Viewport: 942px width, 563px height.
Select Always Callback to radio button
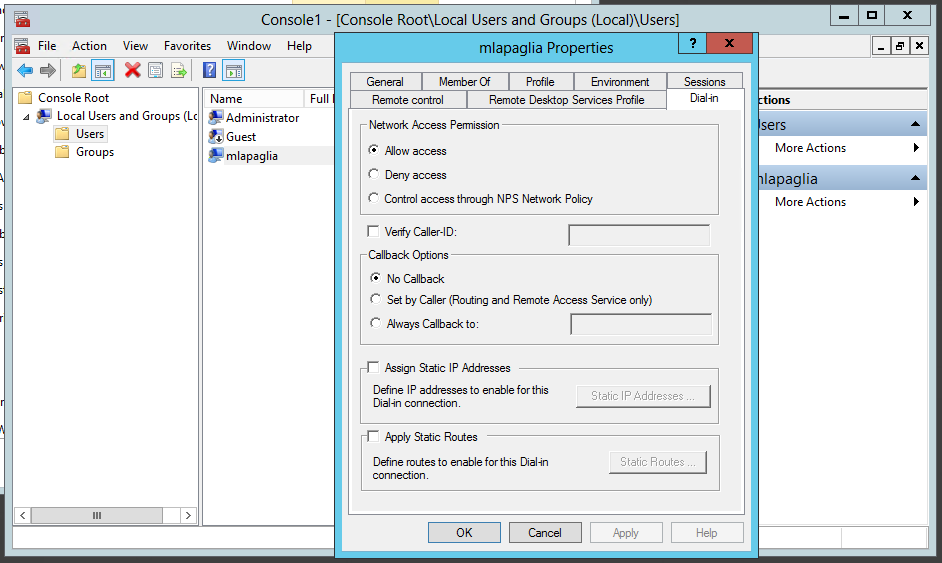[375, 323]
